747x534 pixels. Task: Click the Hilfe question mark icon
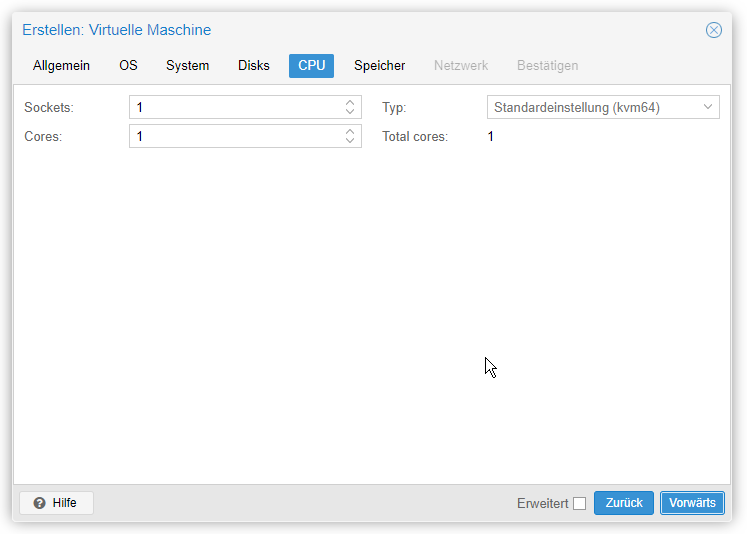click(x=40, y=503)
